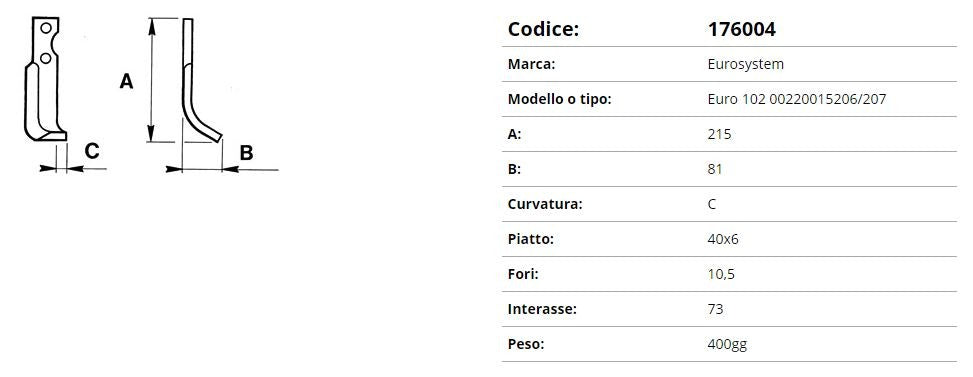Screen dimensions: 973x377
Task: Select product code 176004
Action: tap(742, 29)
